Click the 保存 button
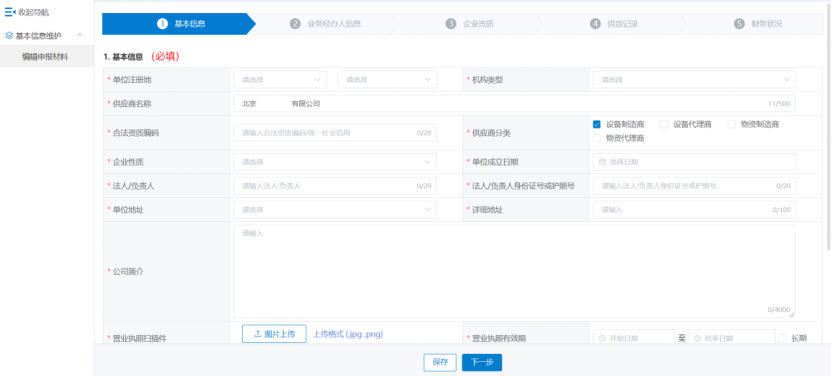831x377 pixels. point(440,362)
